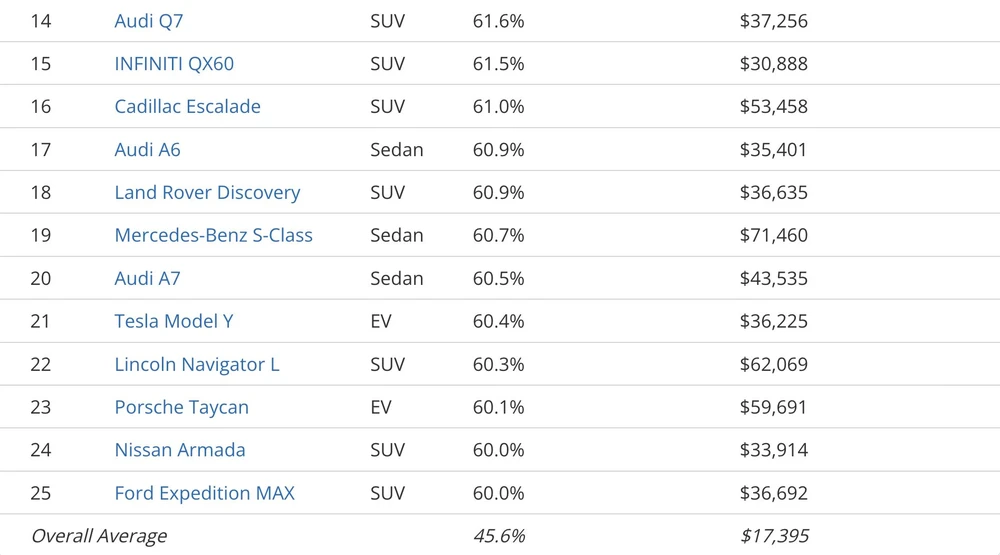
Task: Select the Audi A6 link
Action: point(147,150)
